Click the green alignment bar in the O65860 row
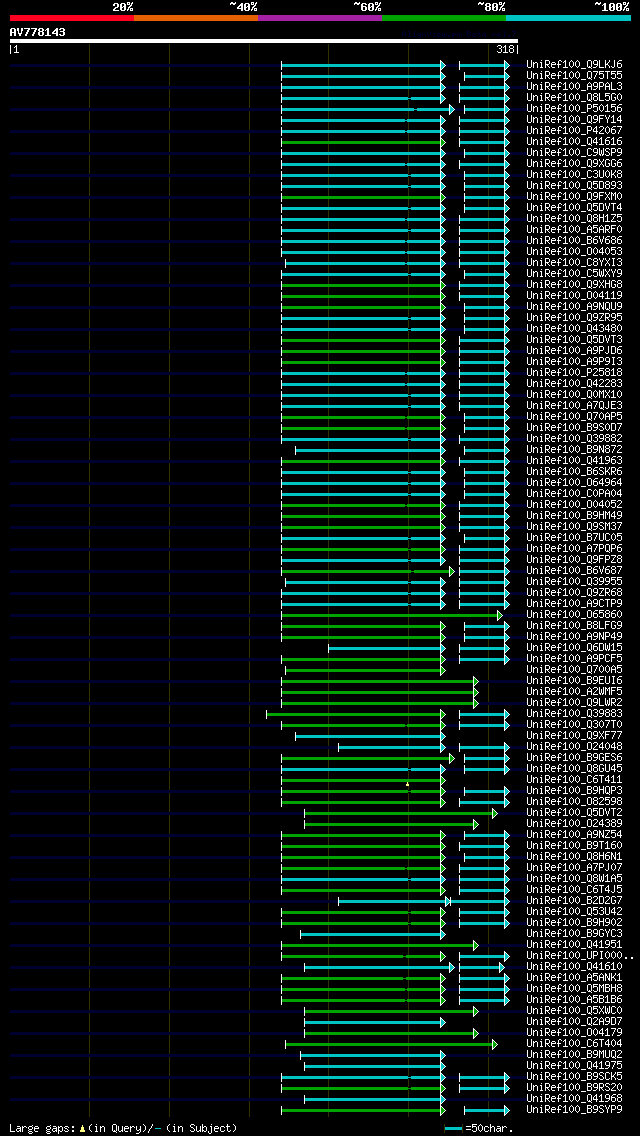Screen dimensions: 640x1136 tap(391, 615)
